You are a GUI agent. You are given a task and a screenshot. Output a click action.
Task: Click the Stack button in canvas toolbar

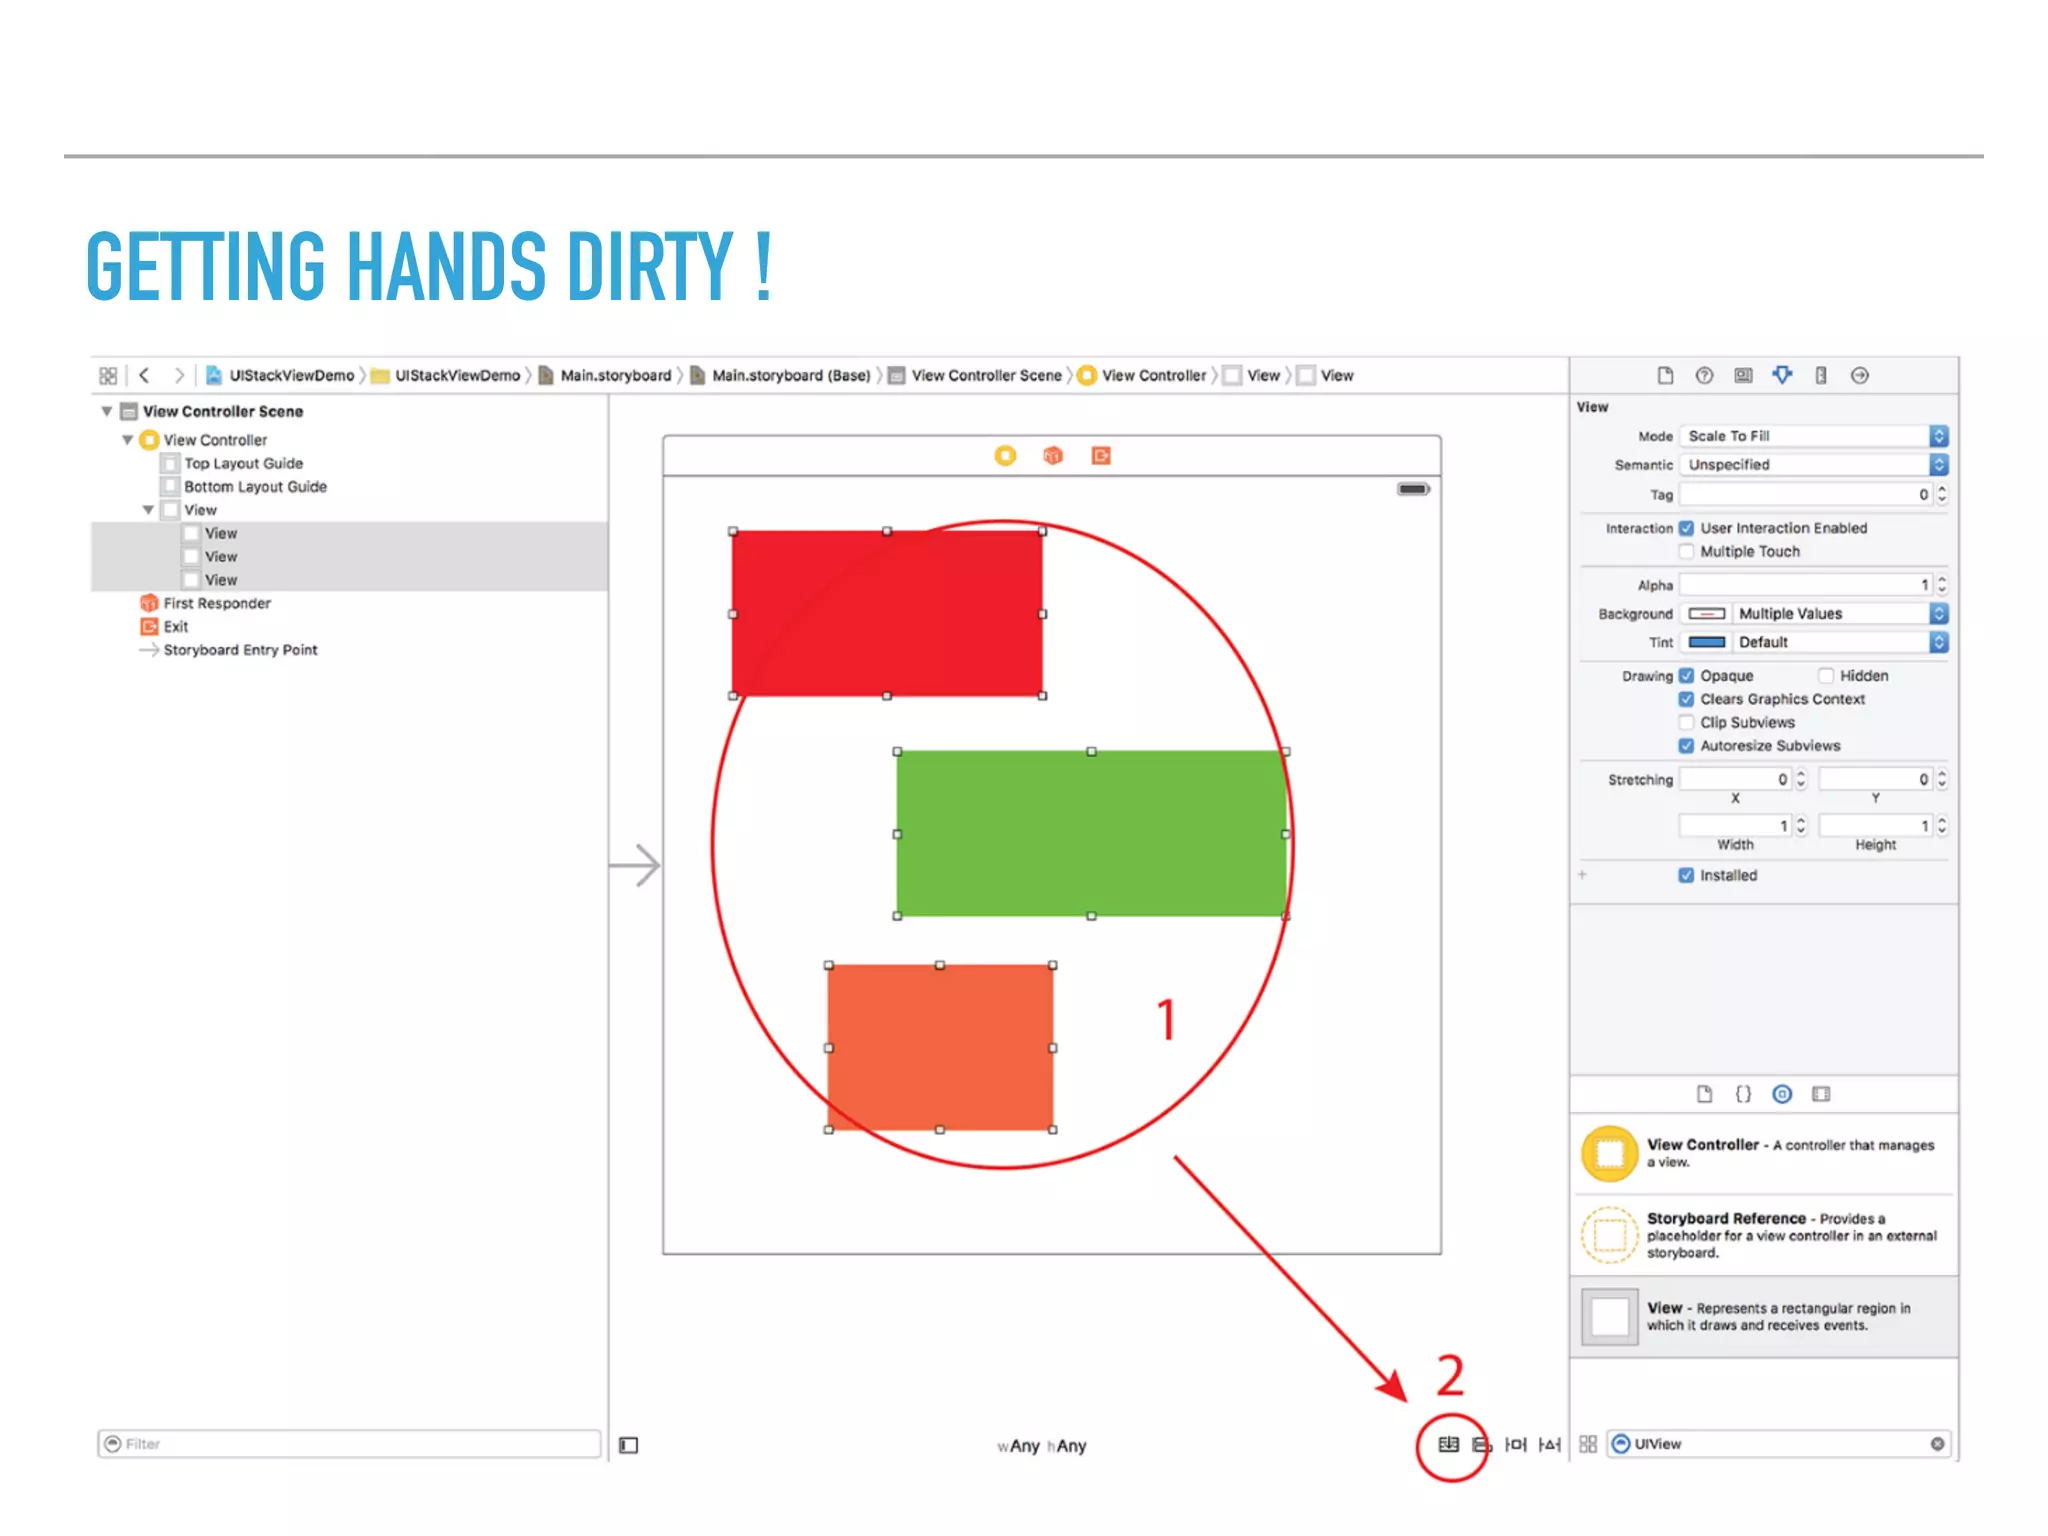[1448, 1444]
